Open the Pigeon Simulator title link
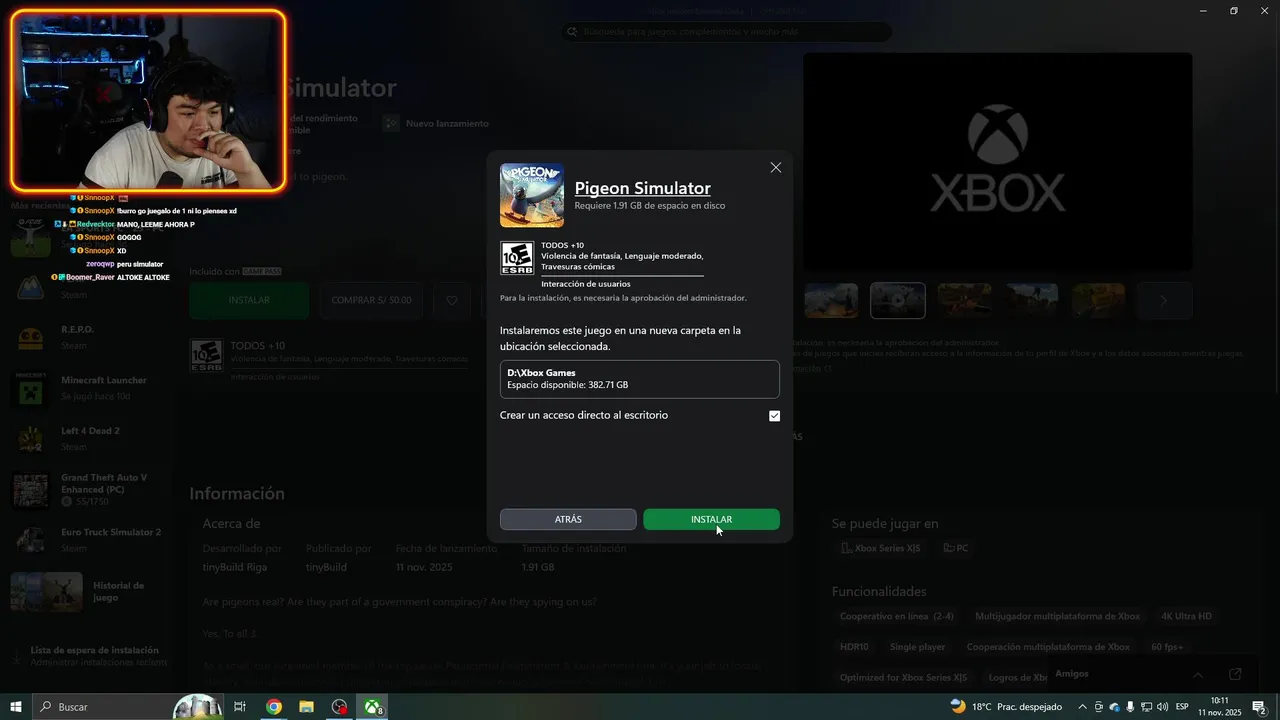This screenshot has width=1280, height=720. click(x=642, y=188)
